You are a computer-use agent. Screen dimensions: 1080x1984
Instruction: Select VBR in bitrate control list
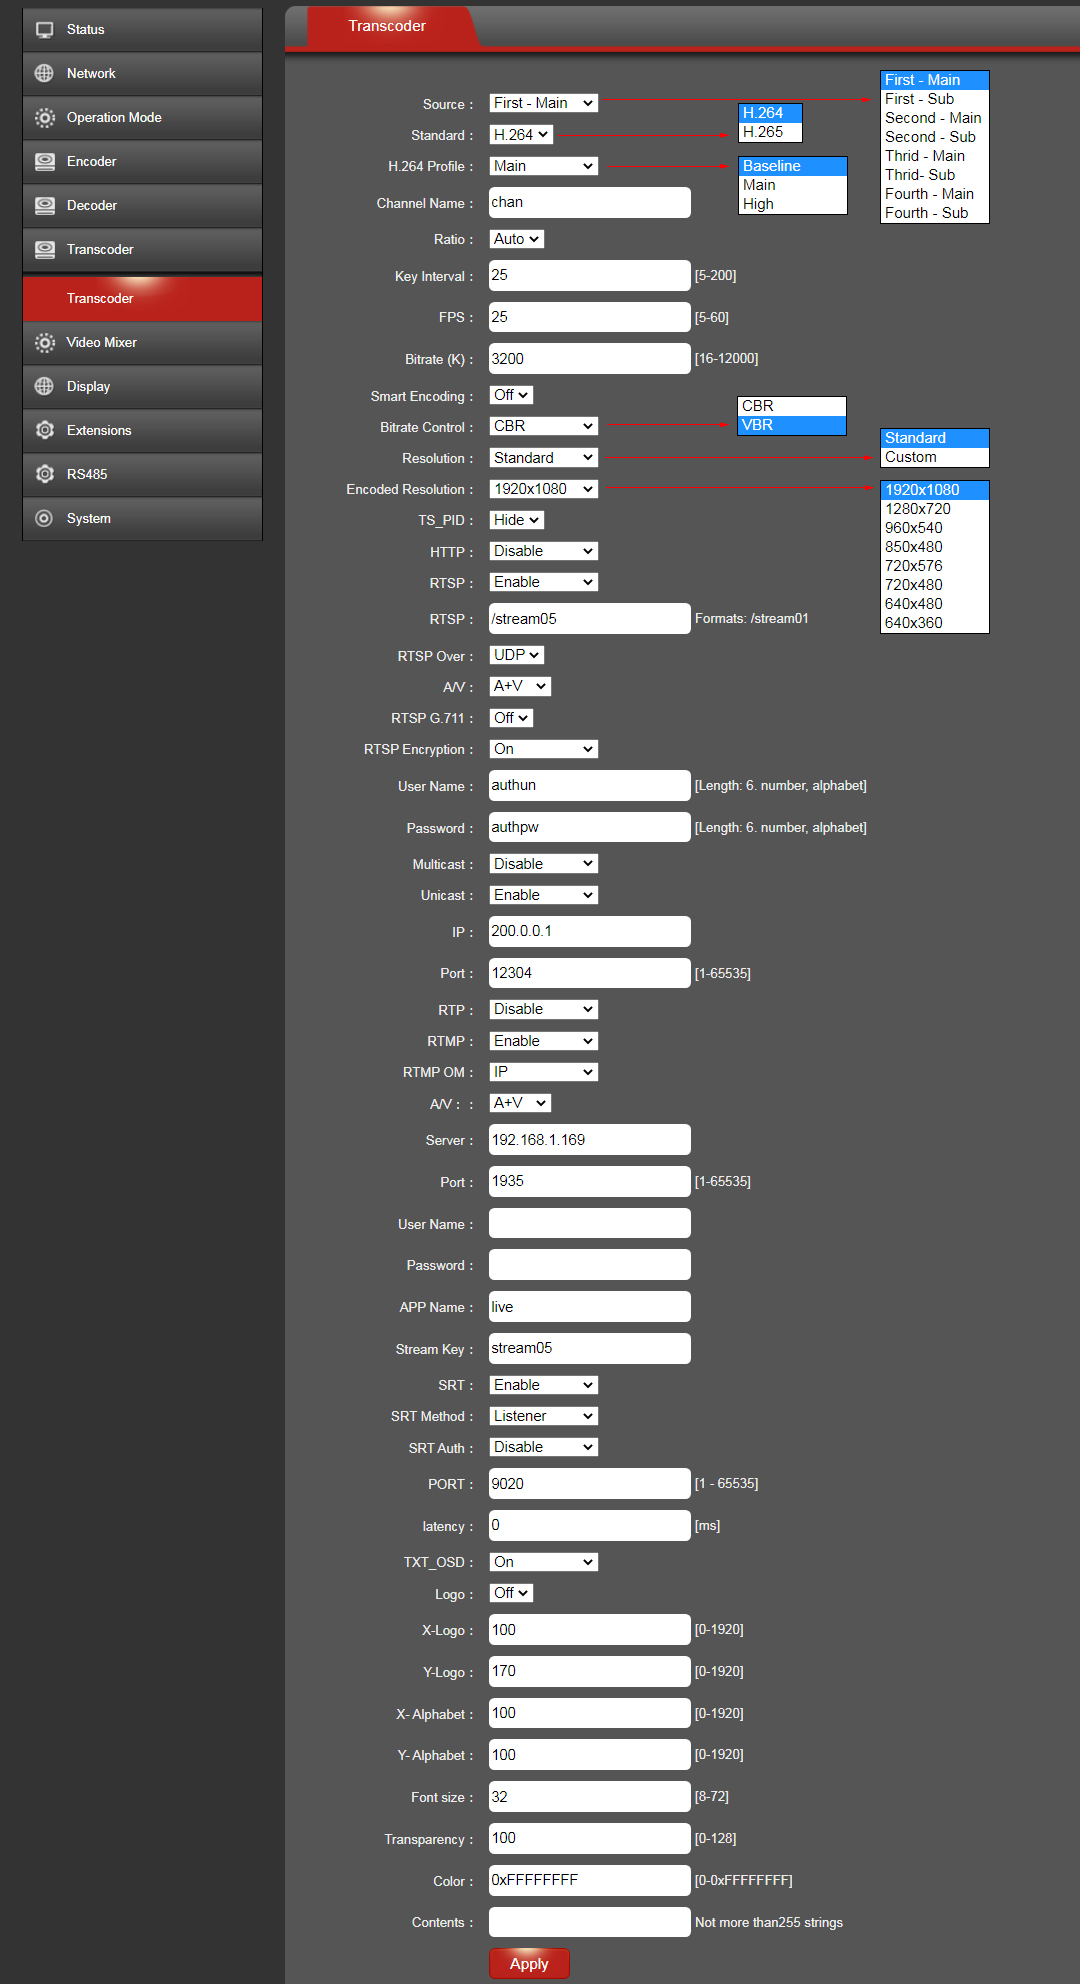(x=792, y=425)
